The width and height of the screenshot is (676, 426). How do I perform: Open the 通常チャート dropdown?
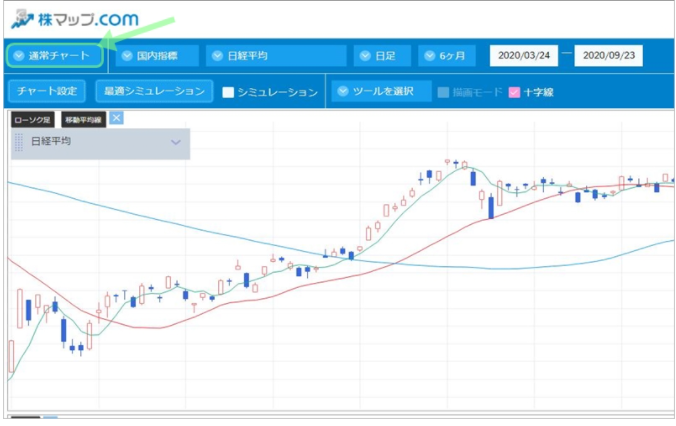[x=55, y=56]
